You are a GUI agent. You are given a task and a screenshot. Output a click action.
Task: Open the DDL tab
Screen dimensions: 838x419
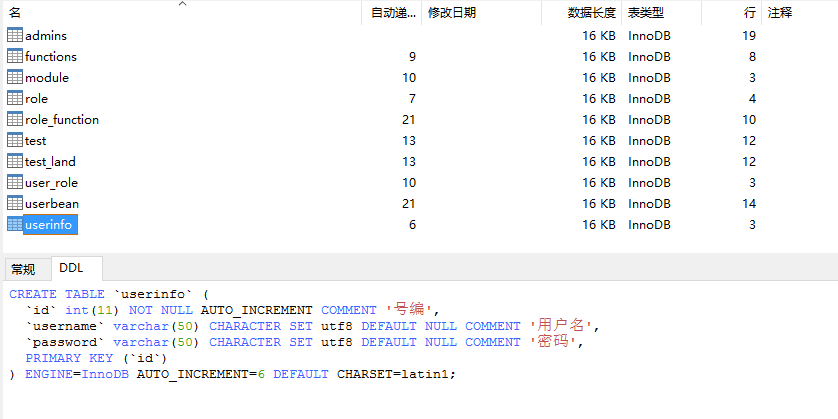tap(72, 268)
